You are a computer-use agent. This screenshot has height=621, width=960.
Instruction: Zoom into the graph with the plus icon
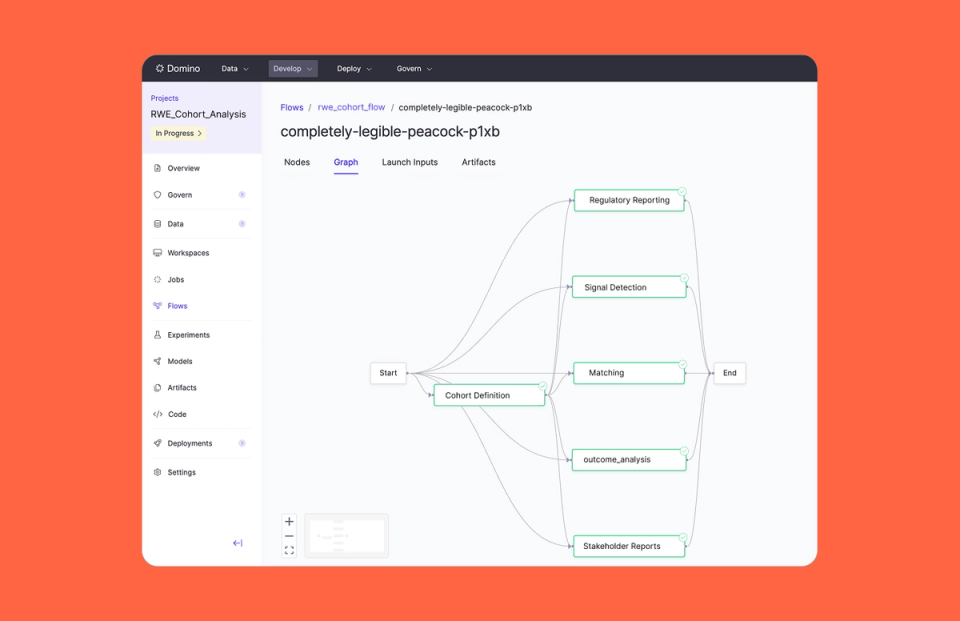[x=289, y=521]
